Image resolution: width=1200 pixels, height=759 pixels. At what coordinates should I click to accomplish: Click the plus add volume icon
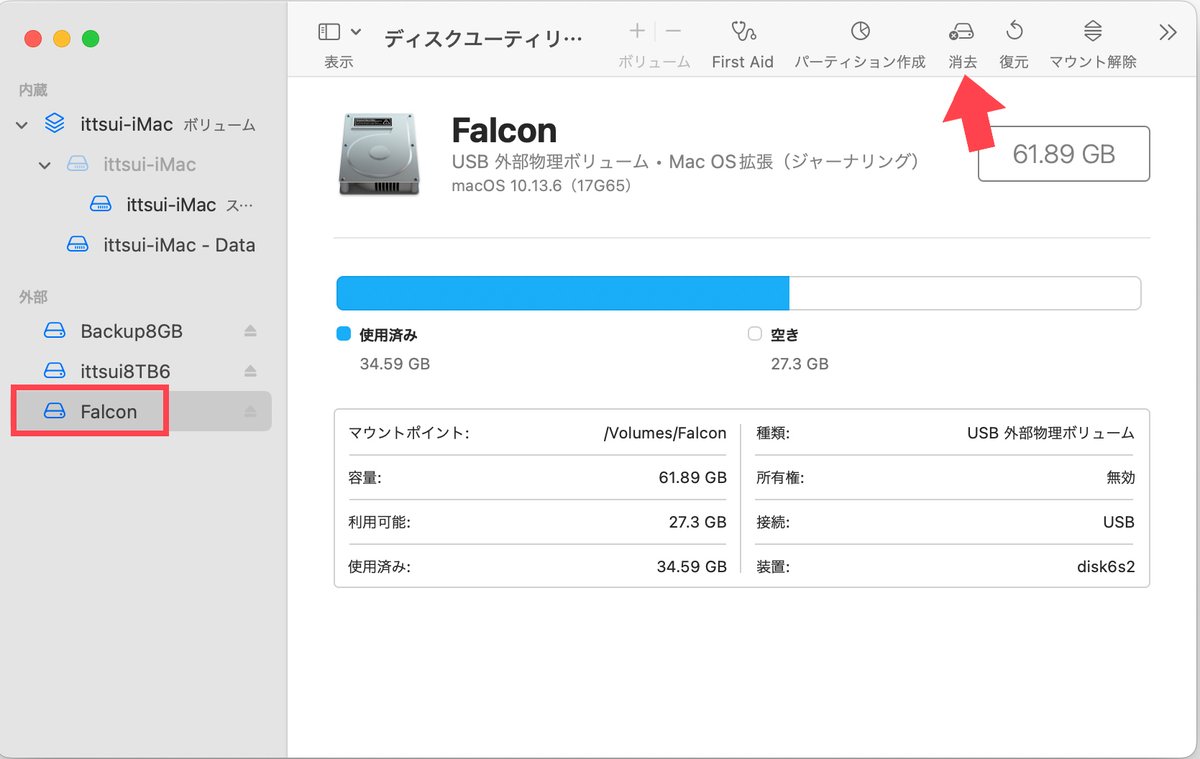(637, 31)
